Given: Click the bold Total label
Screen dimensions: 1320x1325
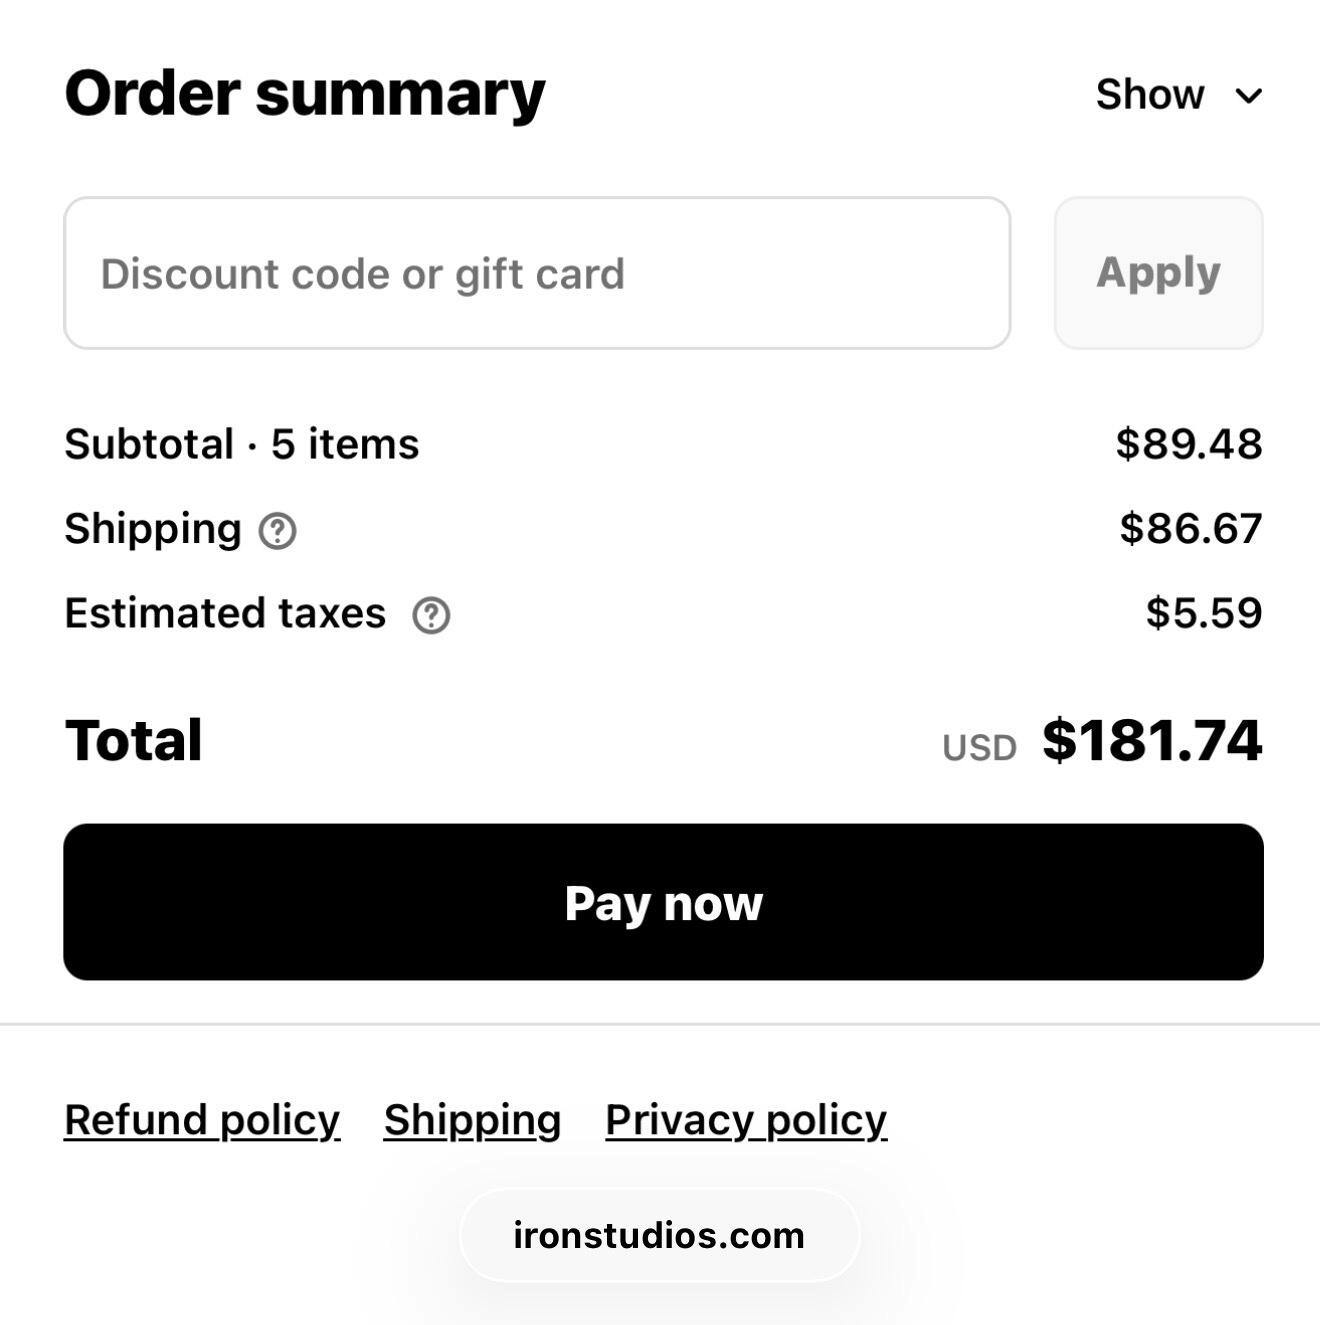Looking at the screenshot, I should [x=134, y=741].
